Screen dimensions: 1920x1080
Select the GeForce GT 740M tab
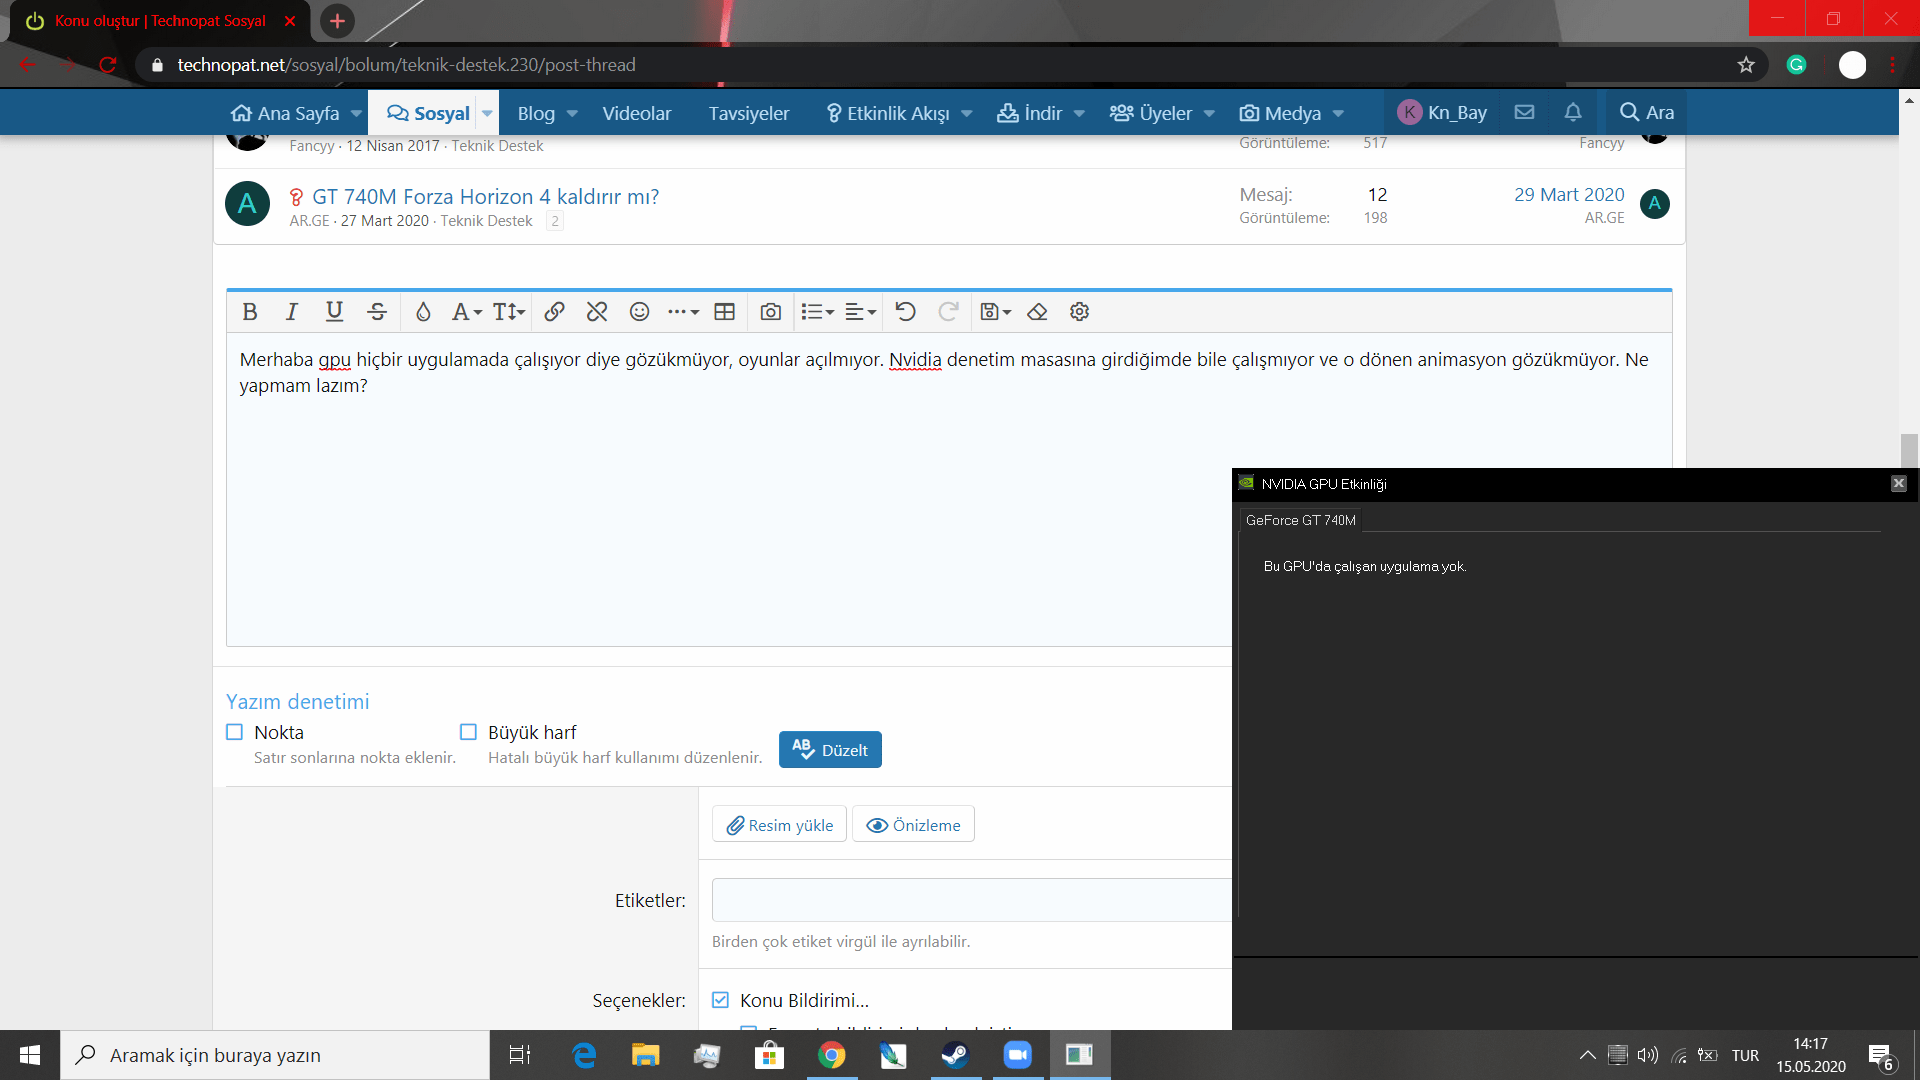(x=1300, y=520)
